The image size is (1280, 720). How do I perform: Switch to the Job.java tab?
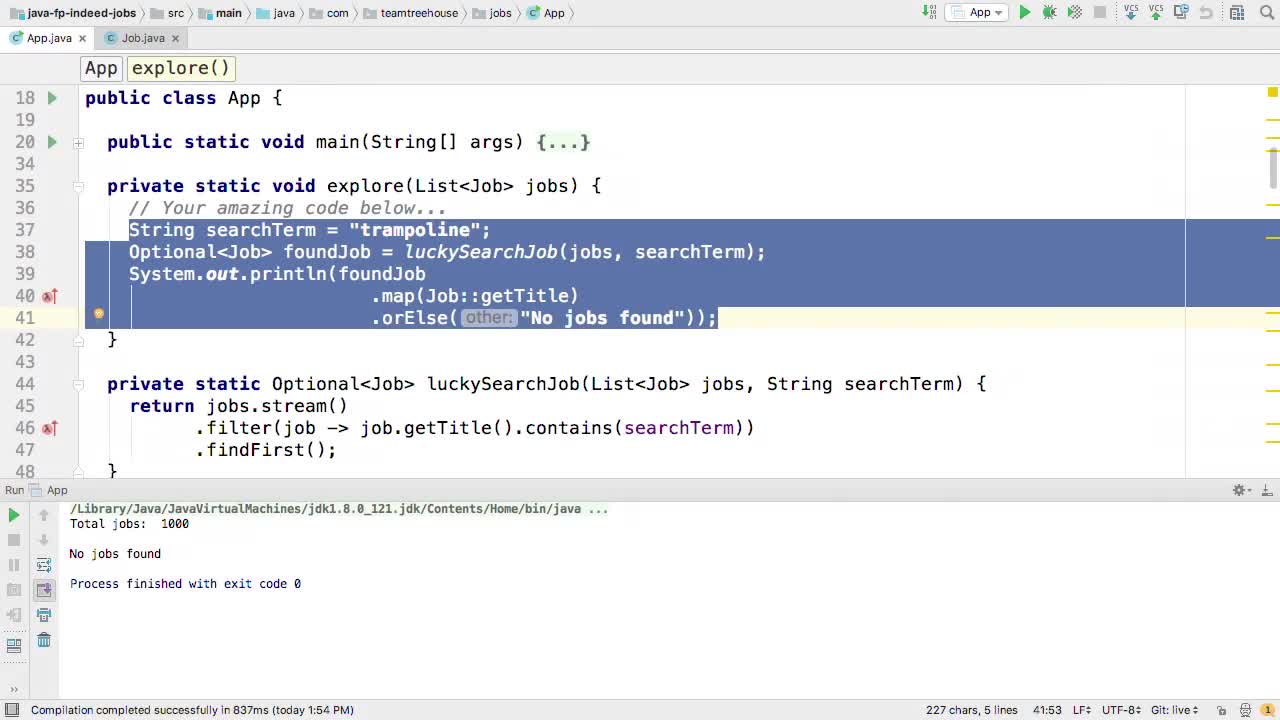click(x=142, y=37)
